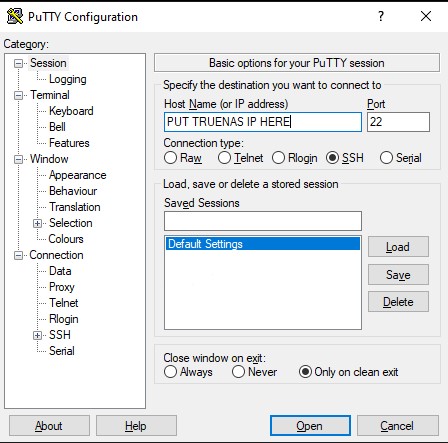
Task: Open the Colours category
Action: click(x=66, y=239)
